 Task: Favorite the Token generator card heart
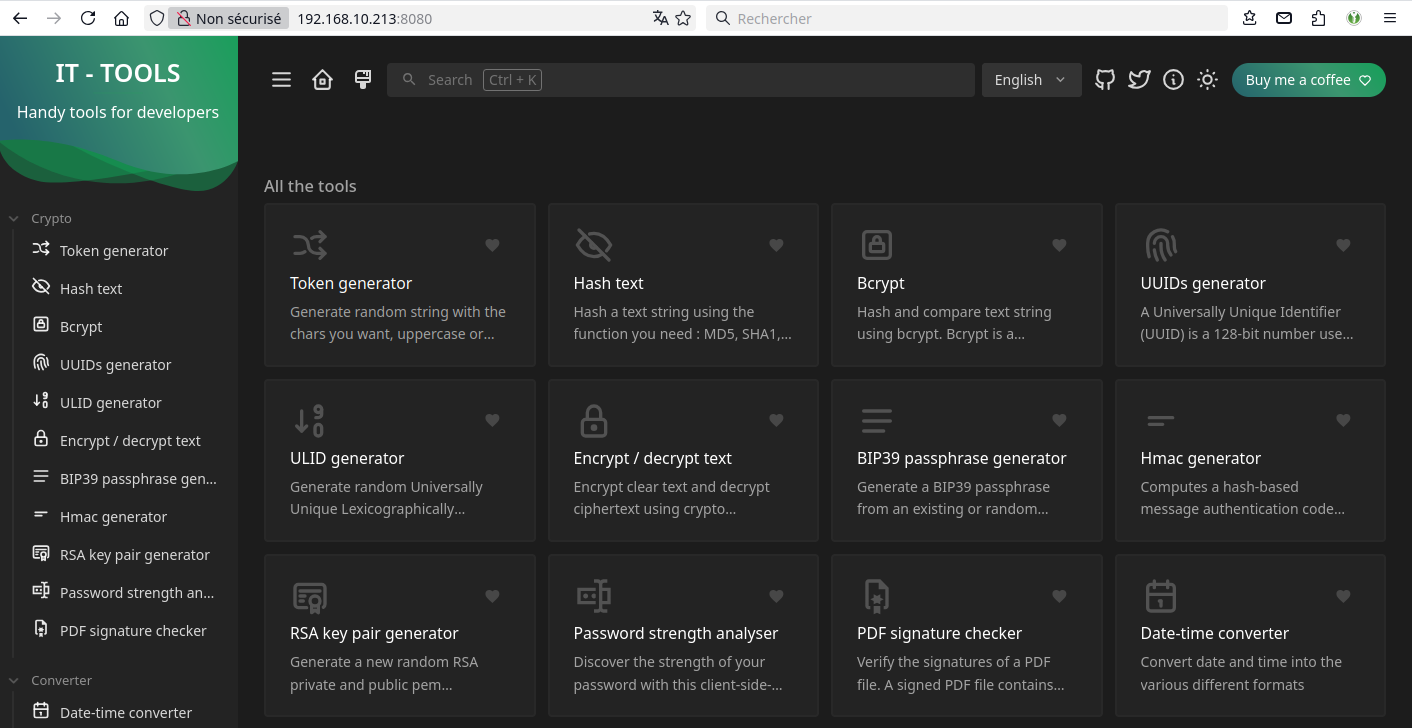point(492,245)
